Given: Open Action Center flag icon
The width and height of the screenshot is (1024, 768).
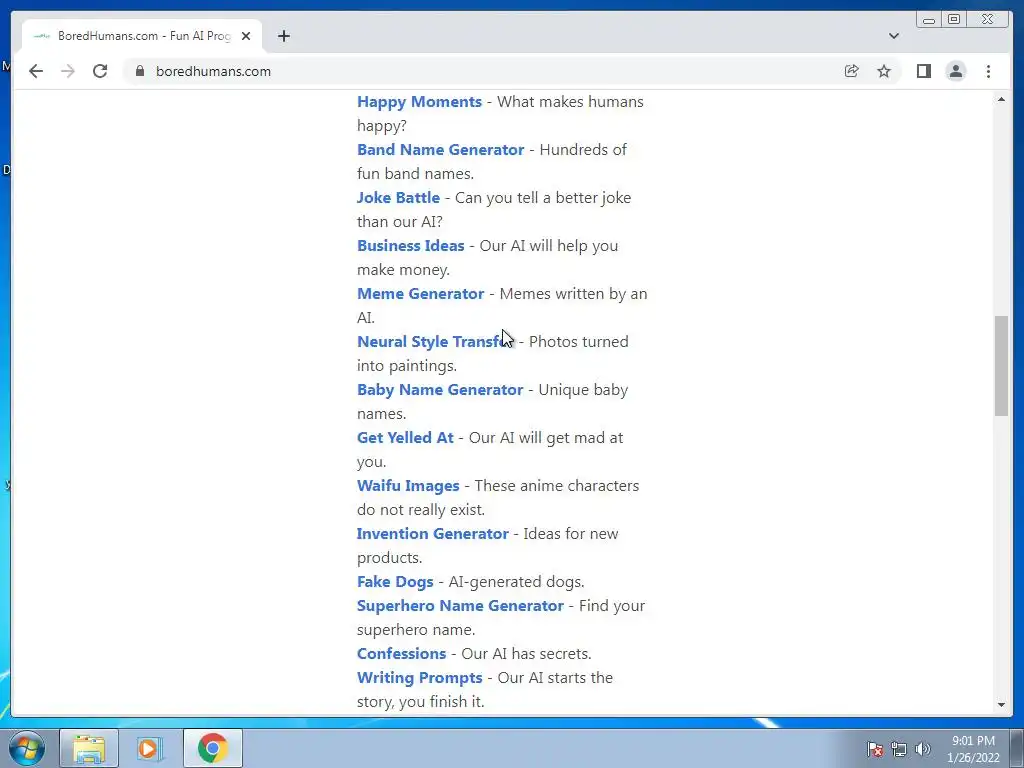Looking at the screenshot, I should (874, 749).
